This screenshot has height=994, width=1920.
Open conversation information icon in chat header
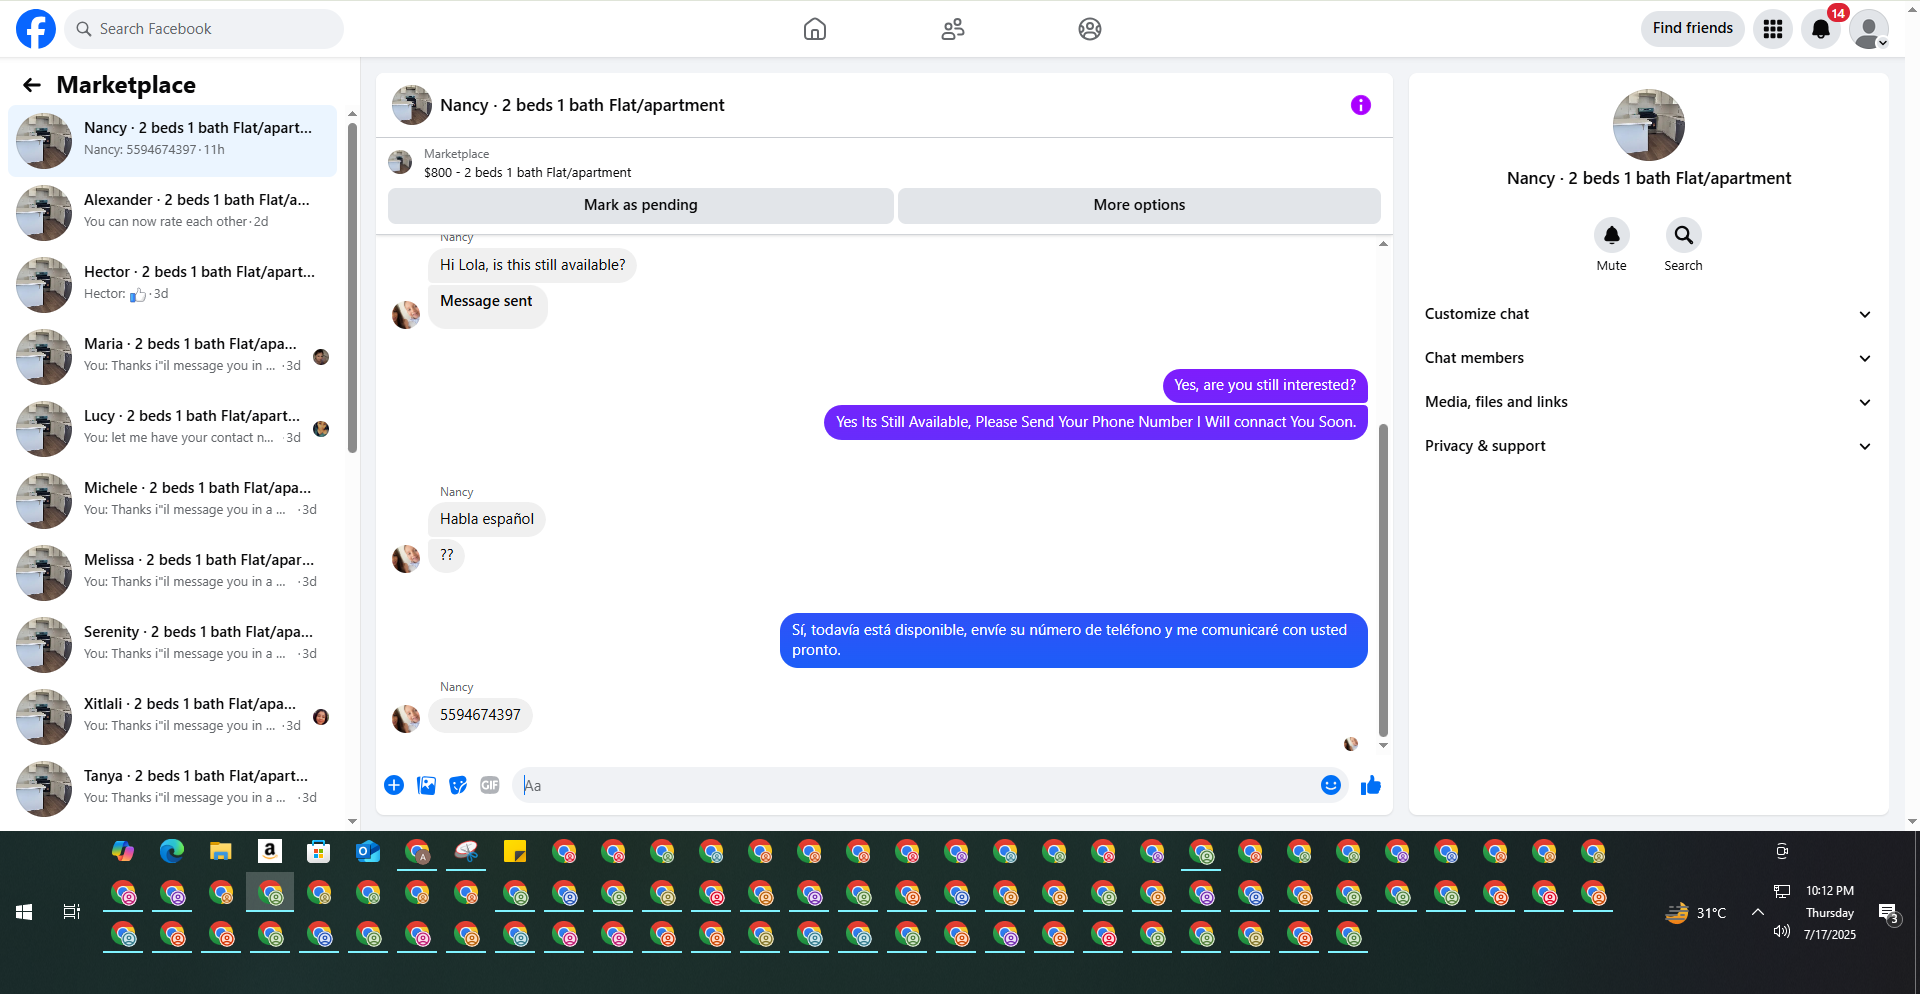[1361, 105]
